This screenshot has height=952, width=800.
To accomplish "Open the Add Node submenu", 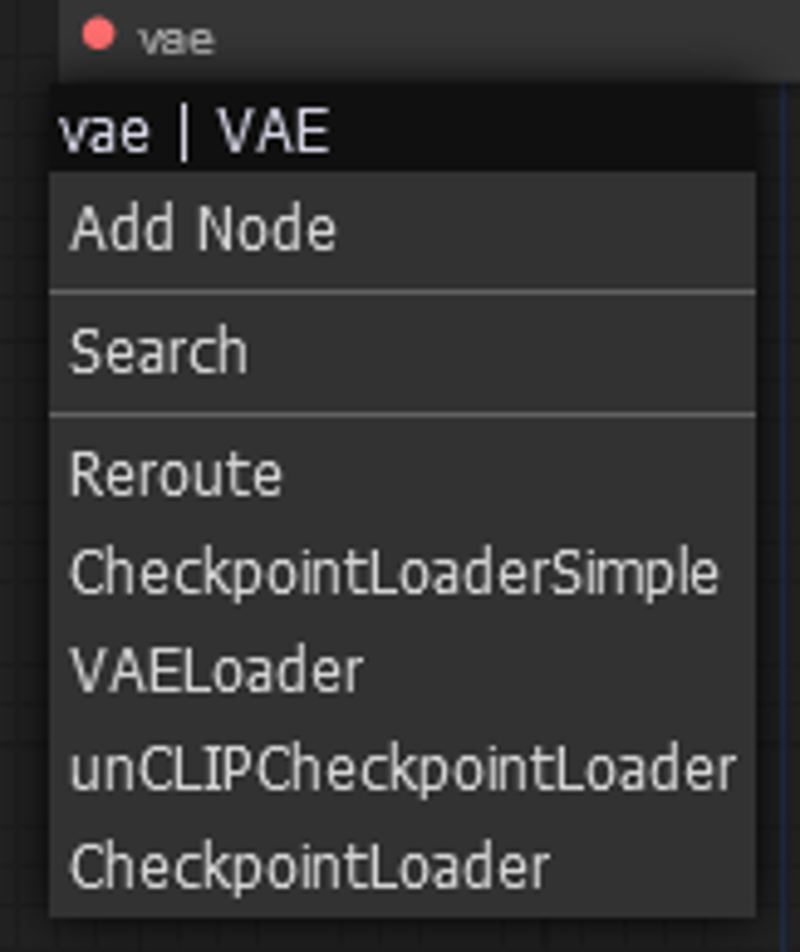I will click(402, 231).
